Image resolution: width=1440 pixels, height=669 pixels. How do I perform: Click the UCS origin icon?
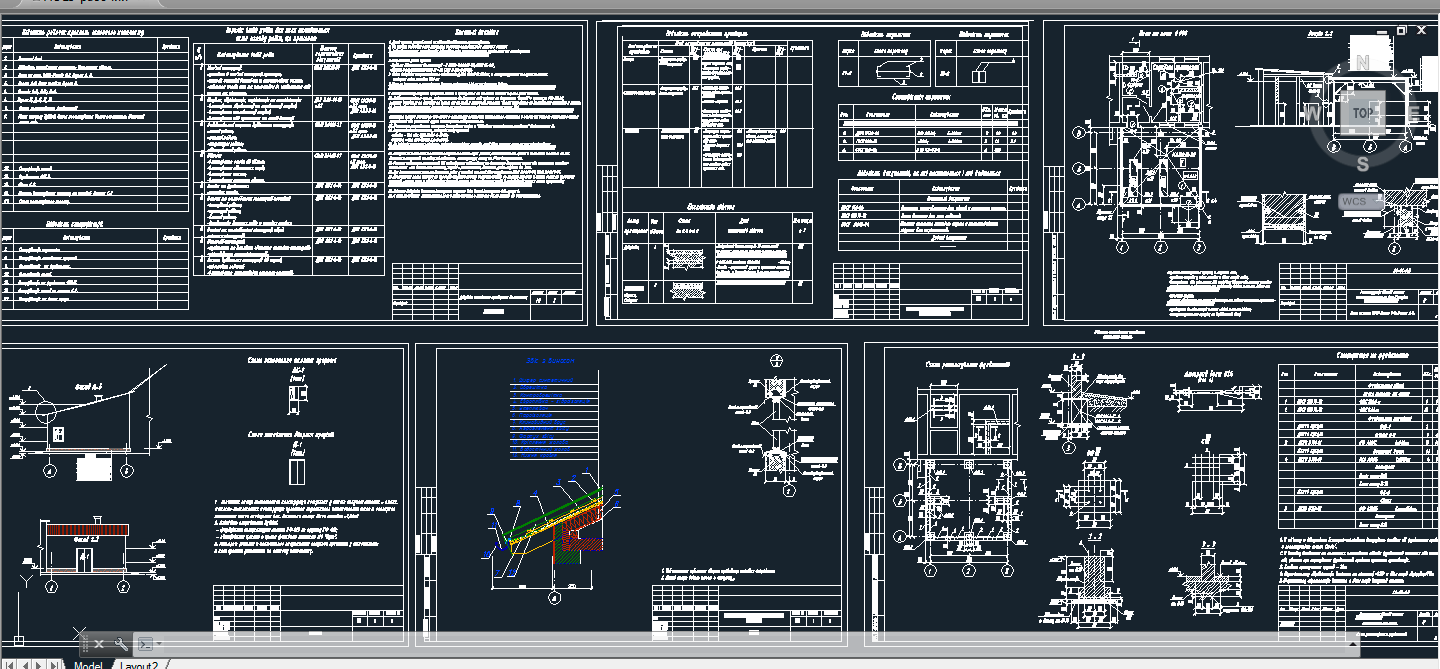tap(18, 641)
